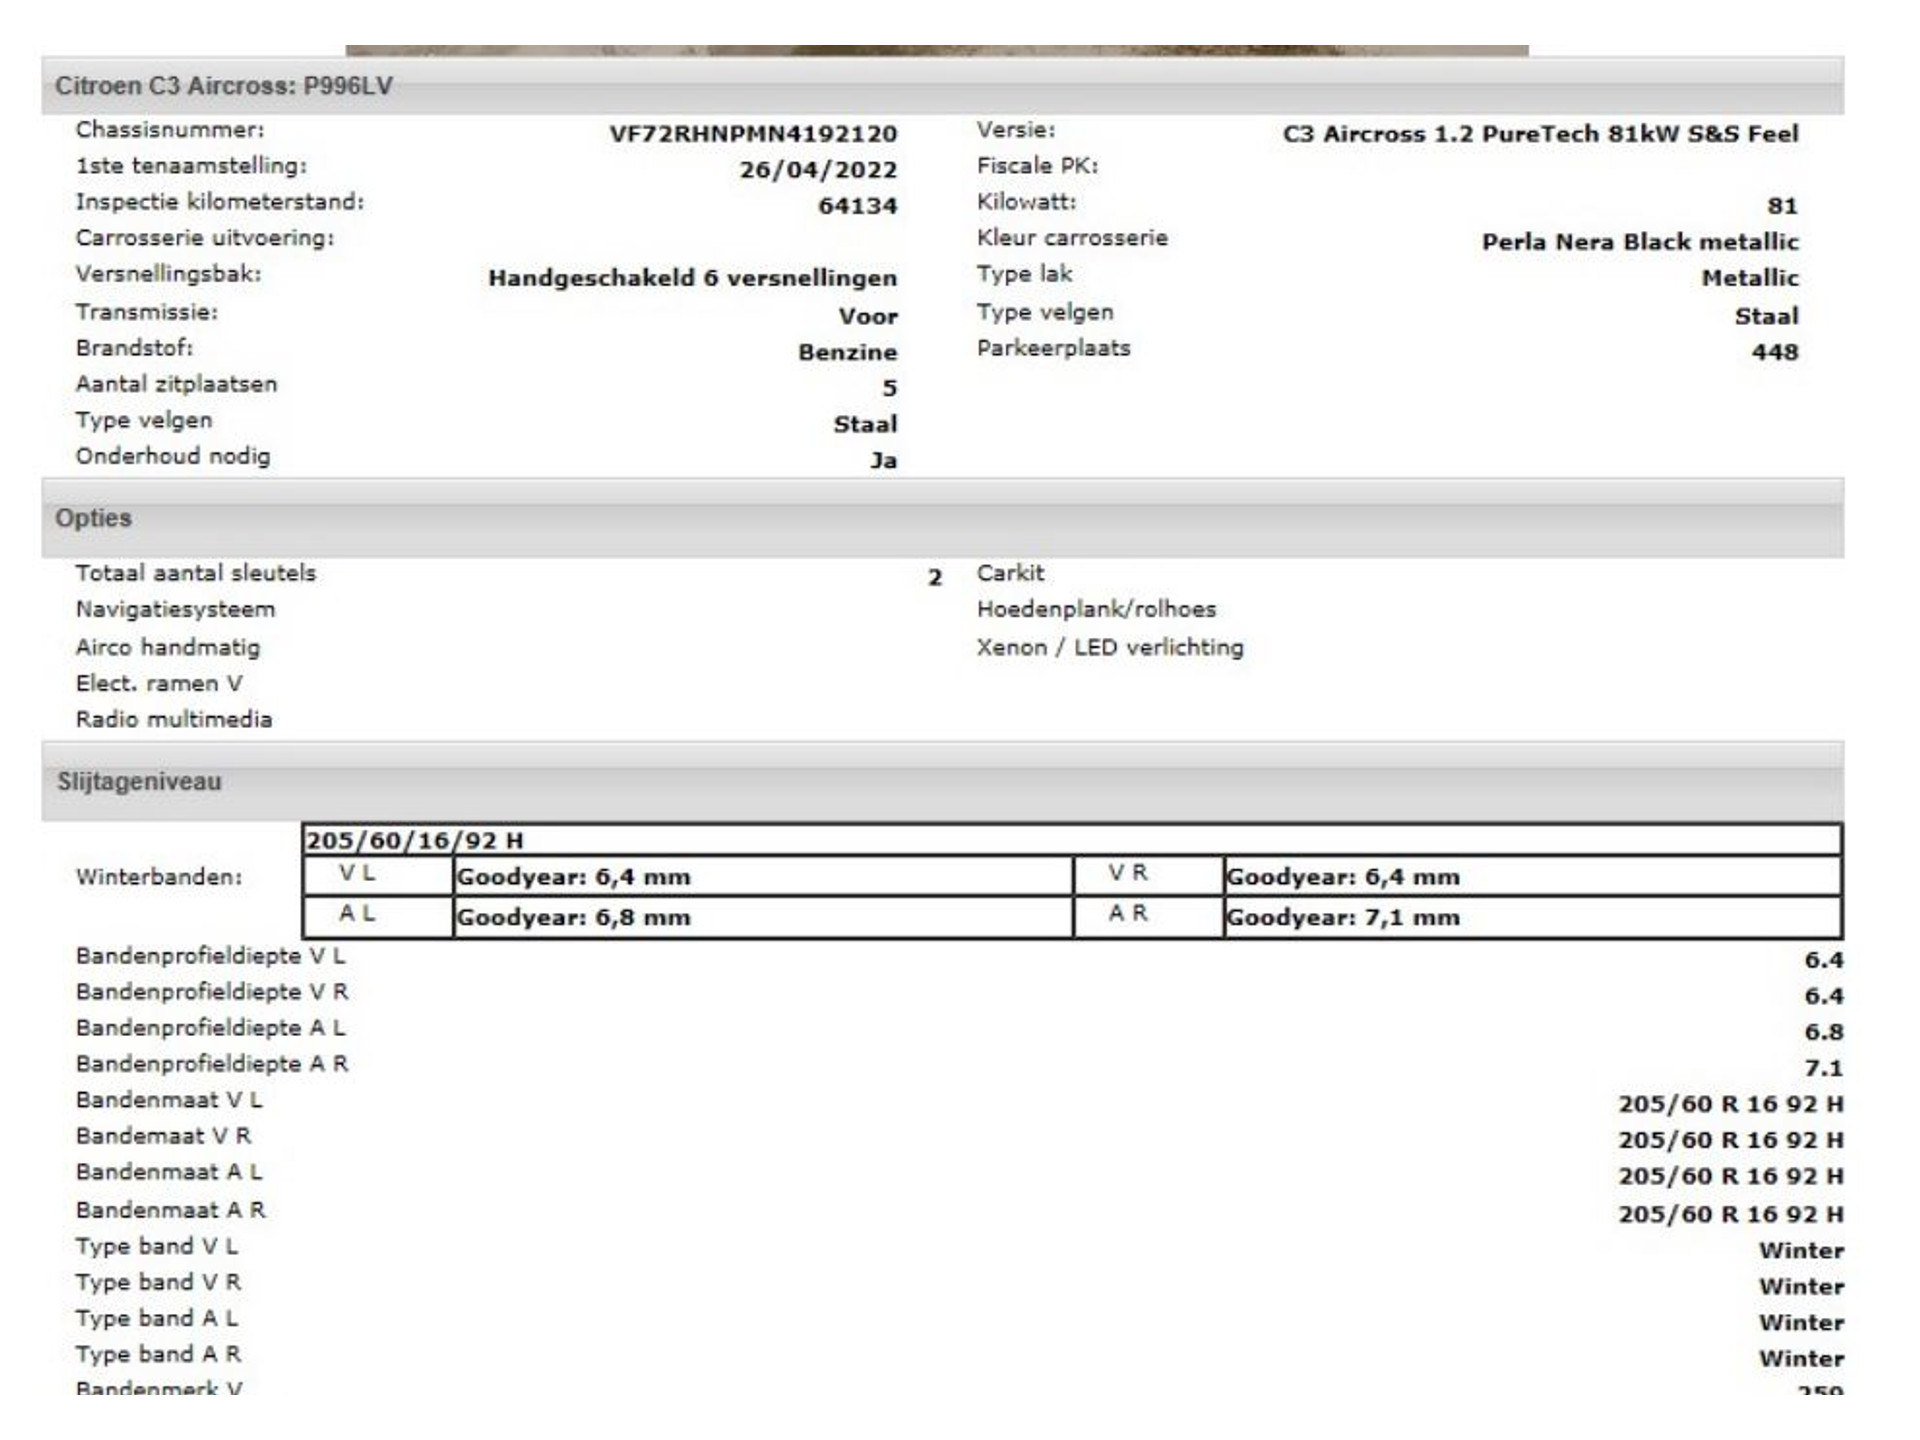This screenshot has height=1440, width=1920.
Task: Click the 'Radio multimedia' option
Action: [x=174, y=719]
